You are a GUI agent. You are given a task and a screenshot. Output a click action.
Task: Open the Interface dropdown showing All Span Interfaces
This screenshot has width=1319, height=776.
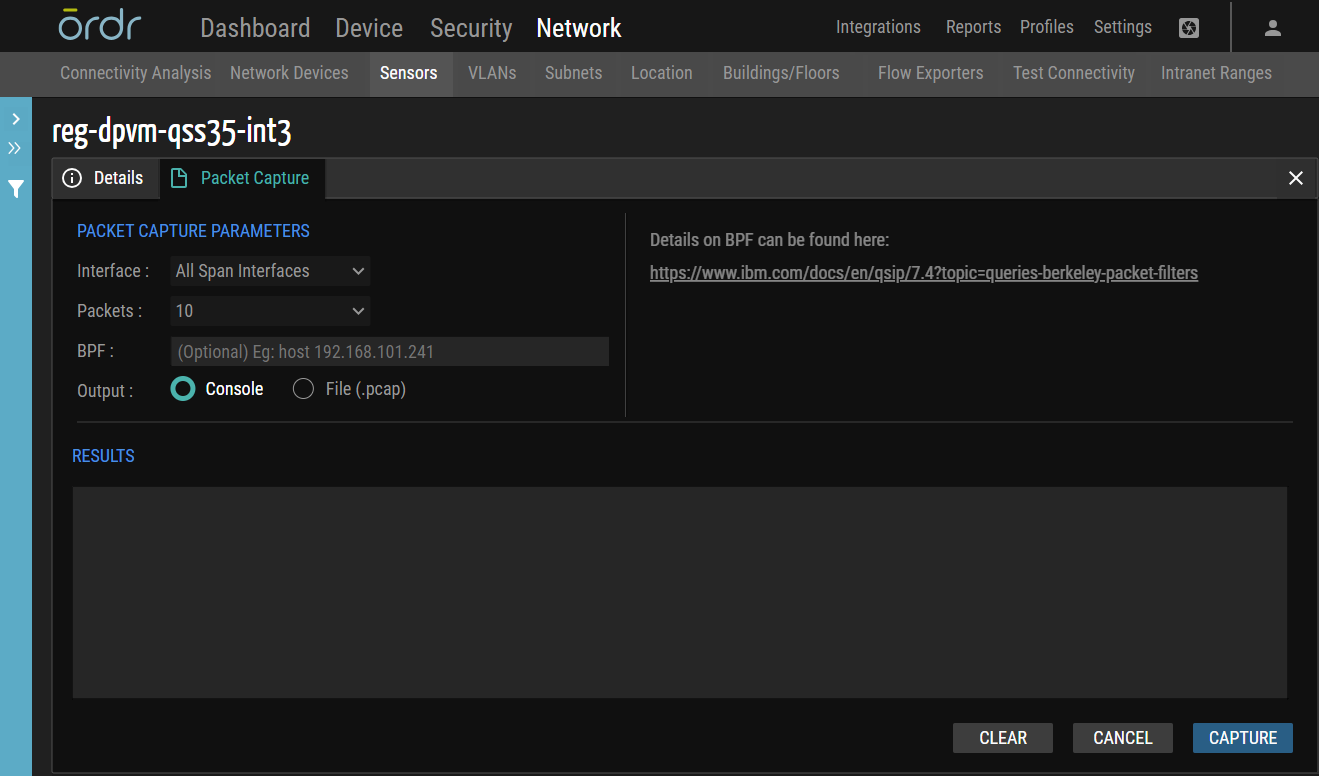pos(269,270)
